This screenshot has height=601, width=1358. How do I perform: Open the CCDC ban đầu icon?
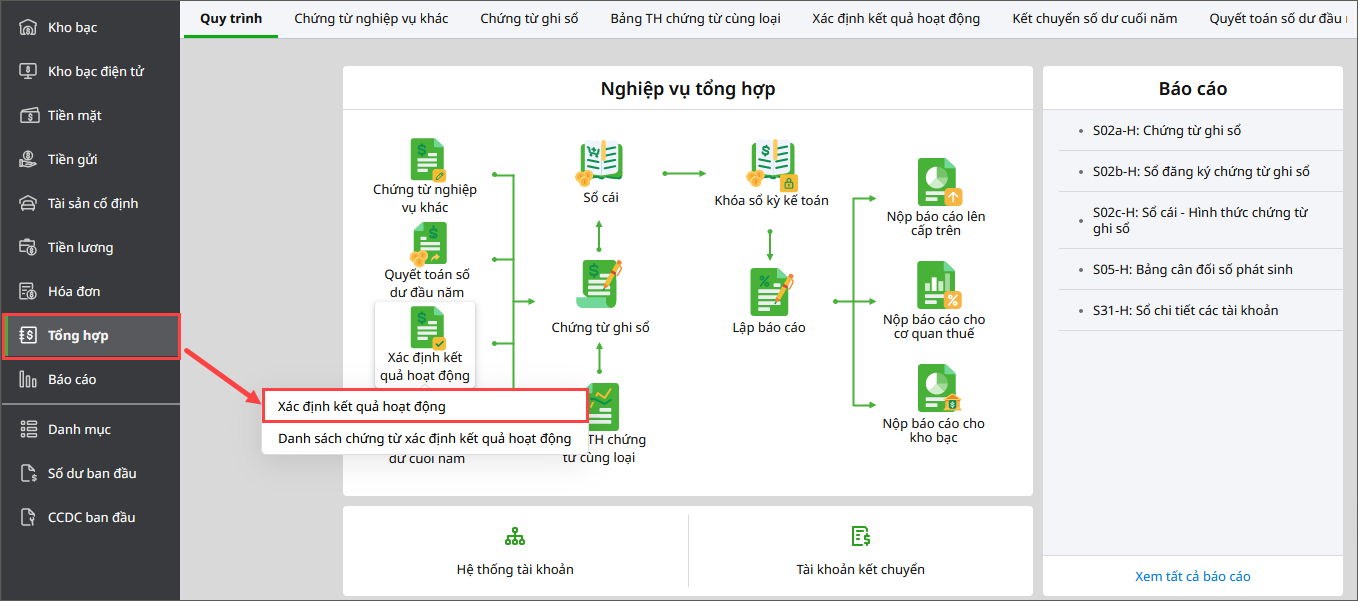(x=28, y=517)
